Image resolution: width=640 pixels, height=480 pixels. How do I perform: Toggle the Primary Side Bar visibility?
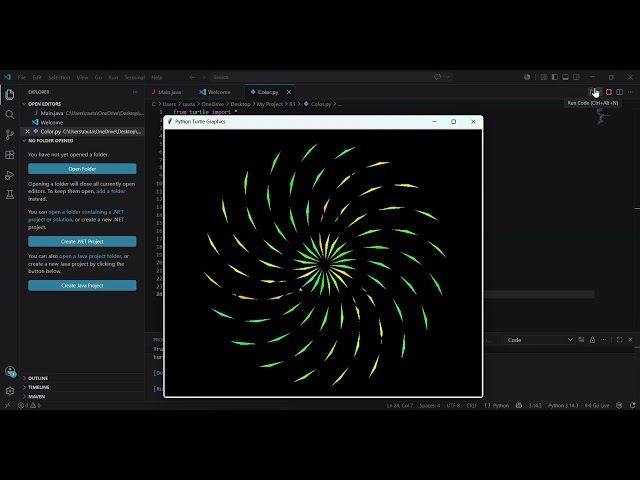point(555,77)
